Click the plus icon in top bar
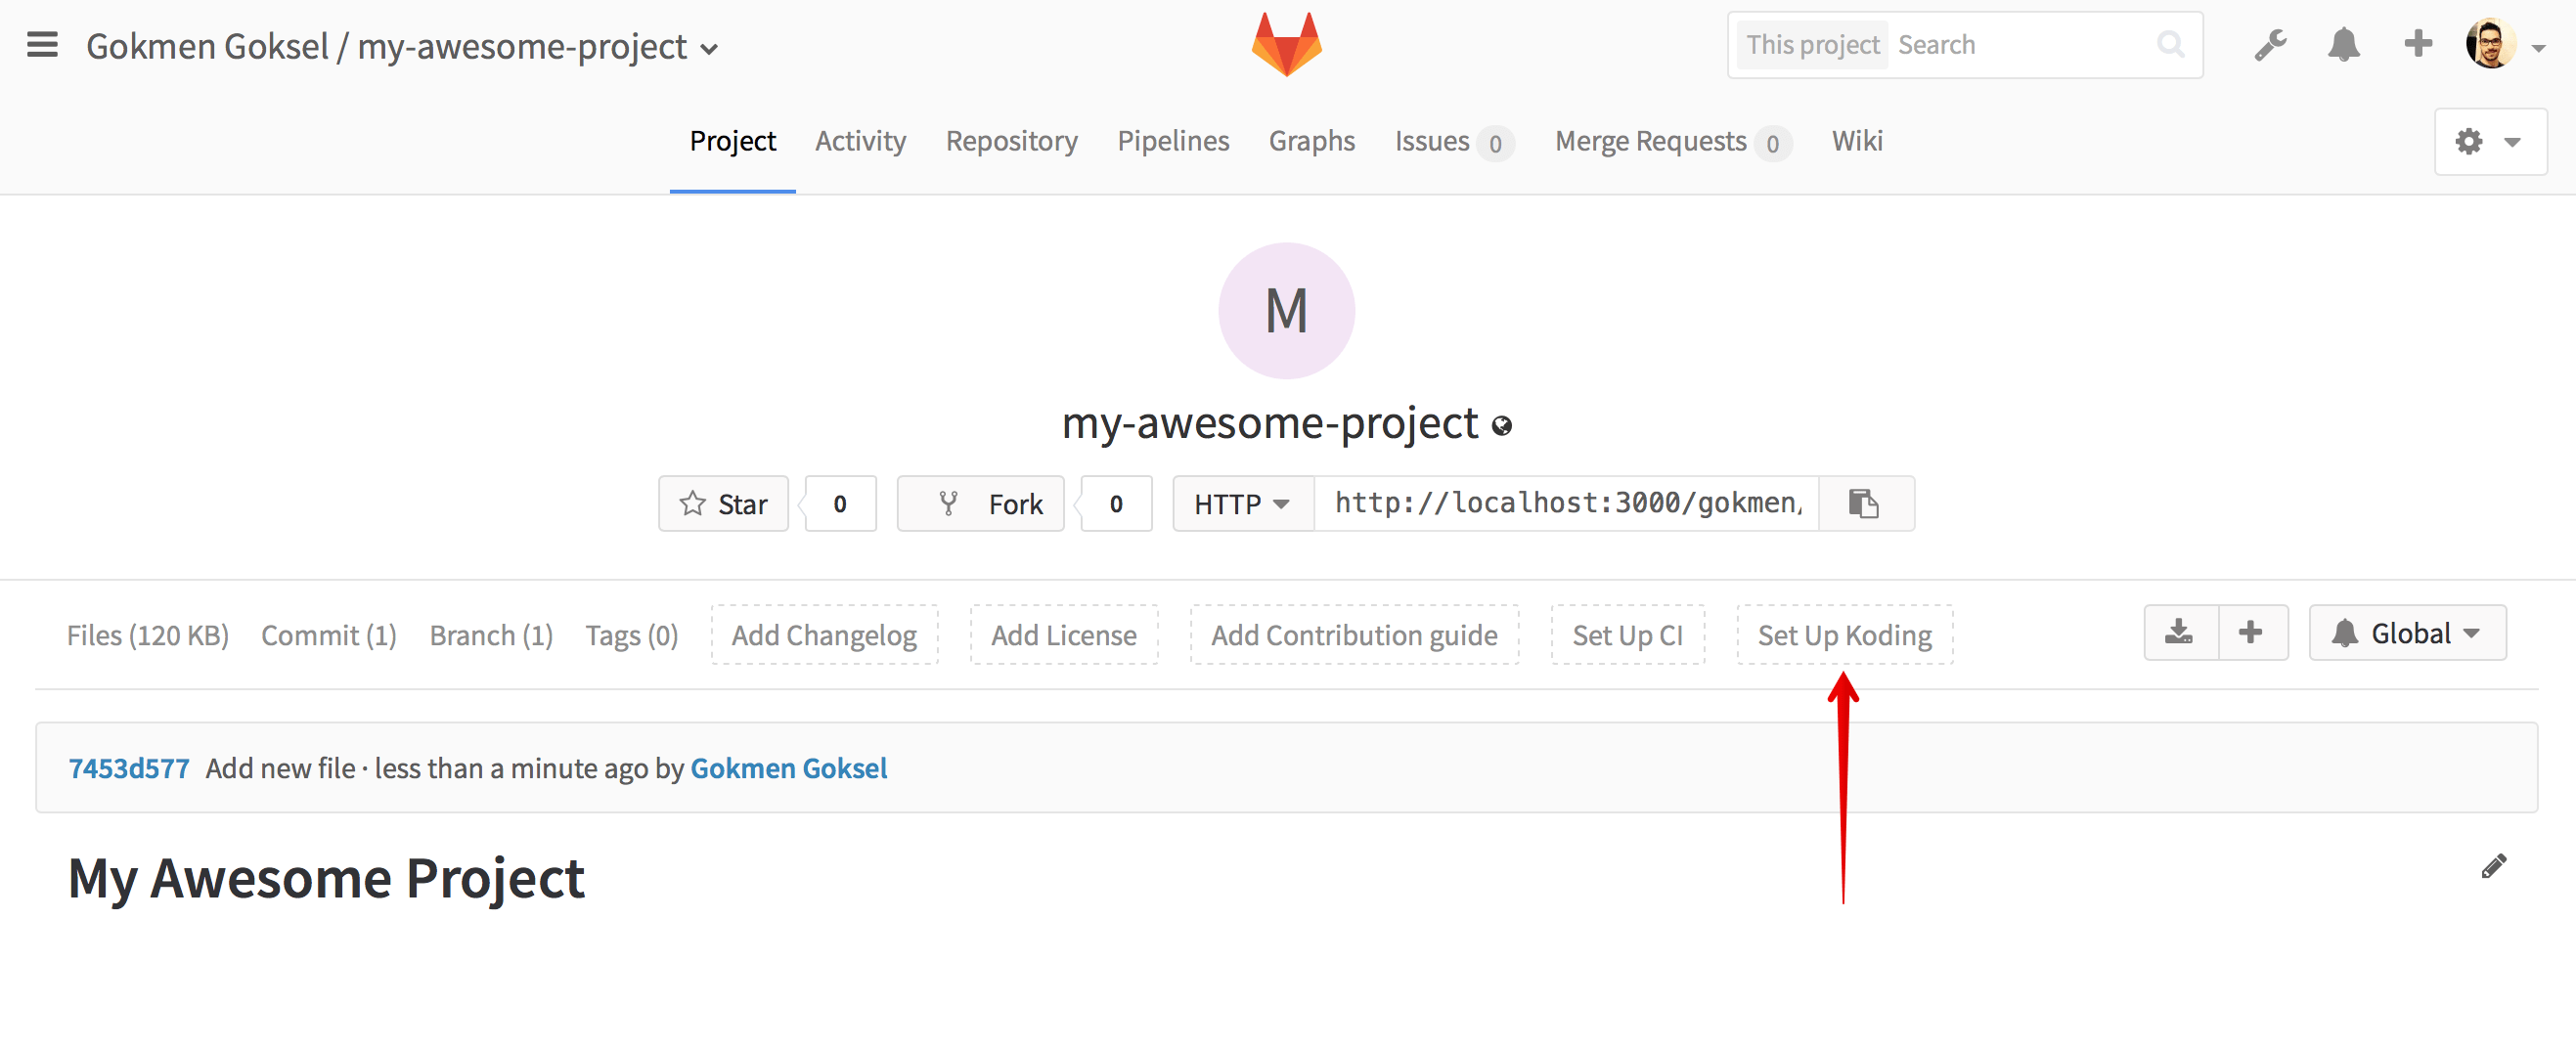The image size is (2576, 1050). point(2417,44)
